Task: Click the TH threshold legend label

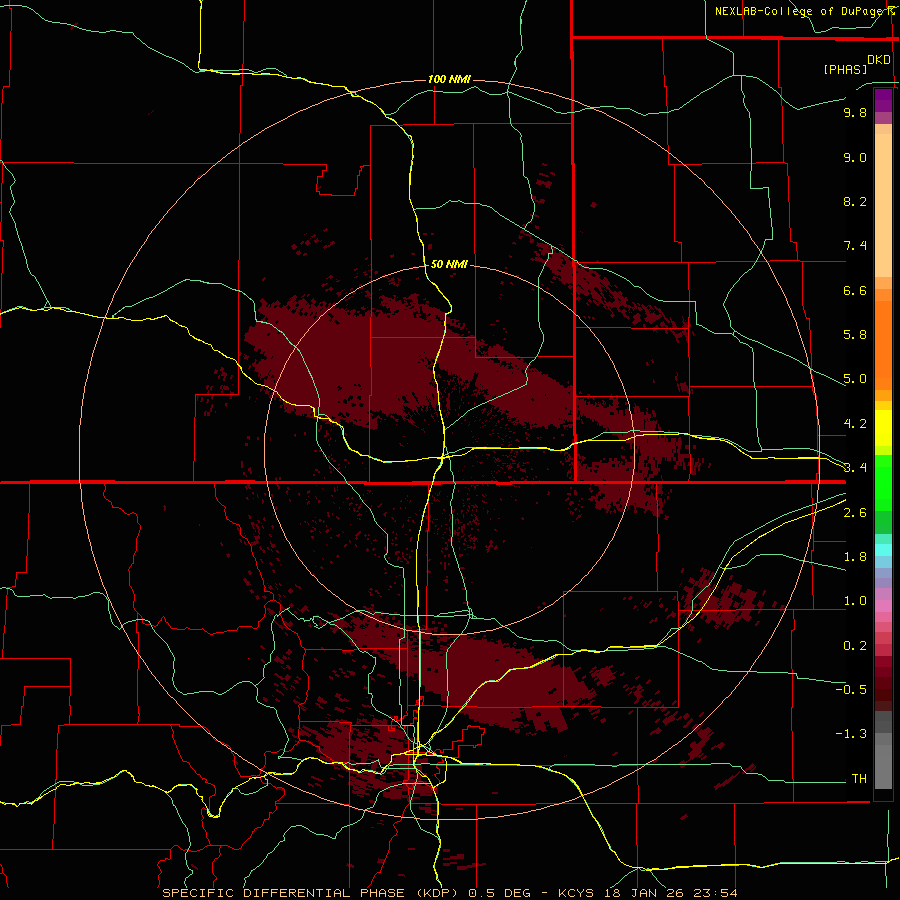Action: tap(859, 779)
